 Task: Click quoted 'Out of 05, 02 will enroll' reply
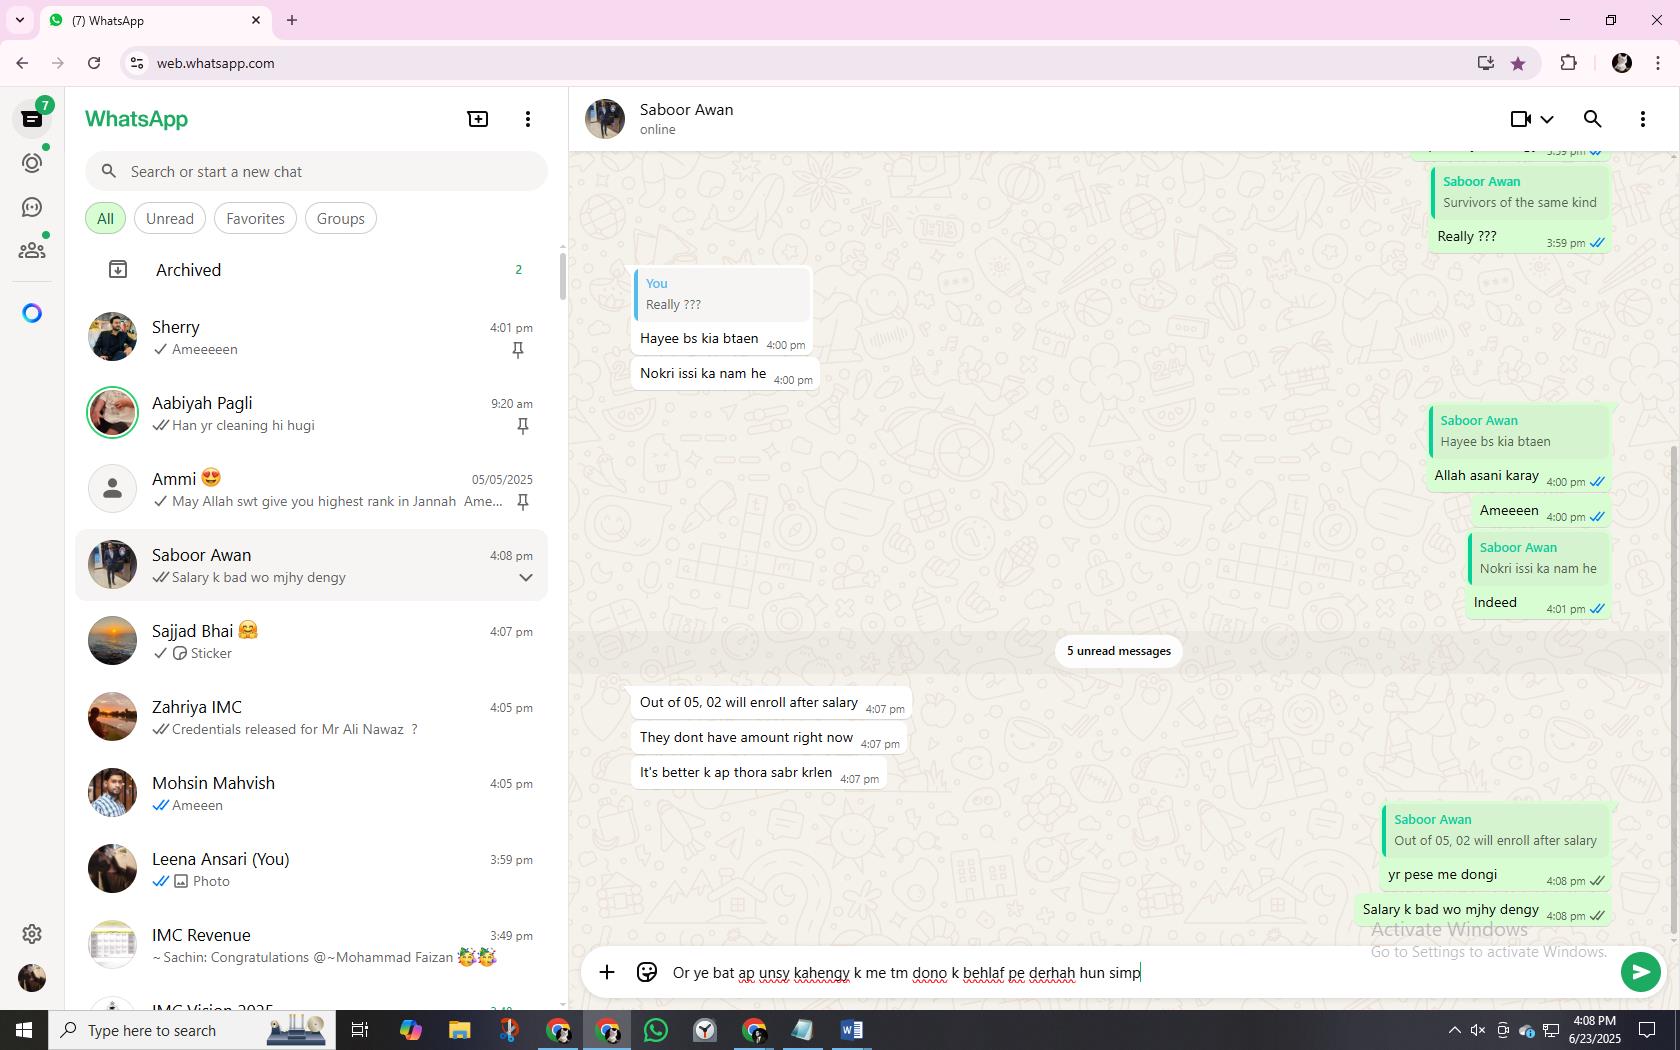[x=1495, y=830]
